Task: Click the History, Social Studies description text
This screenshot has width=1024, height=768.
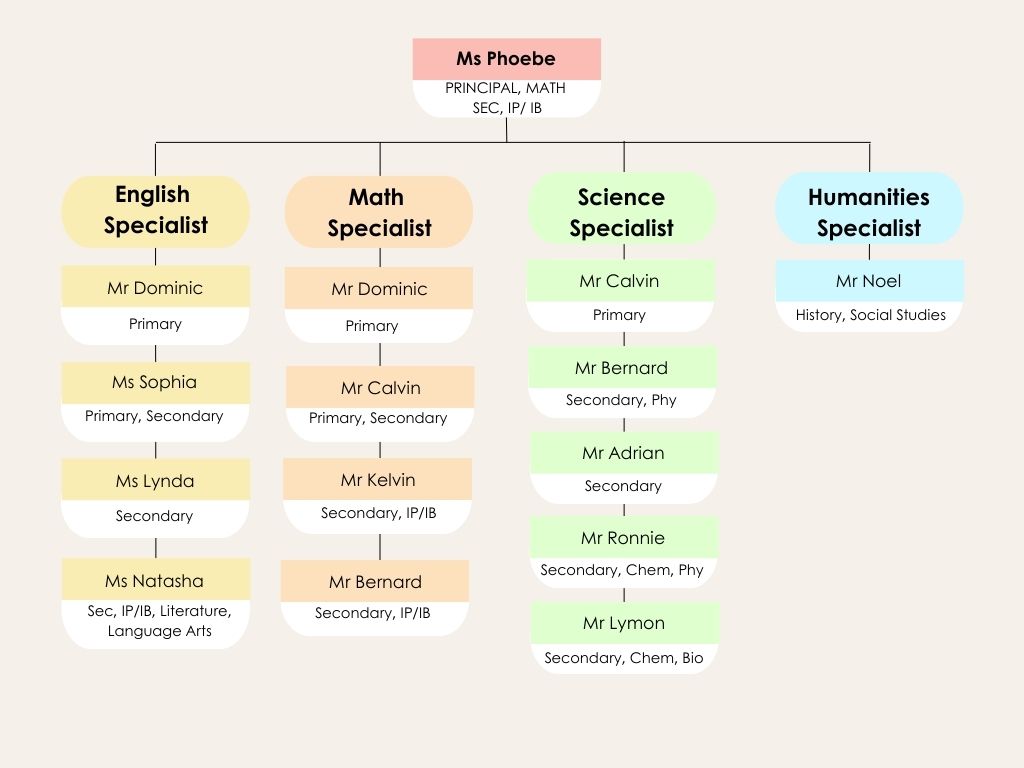Action: (871, 315)
